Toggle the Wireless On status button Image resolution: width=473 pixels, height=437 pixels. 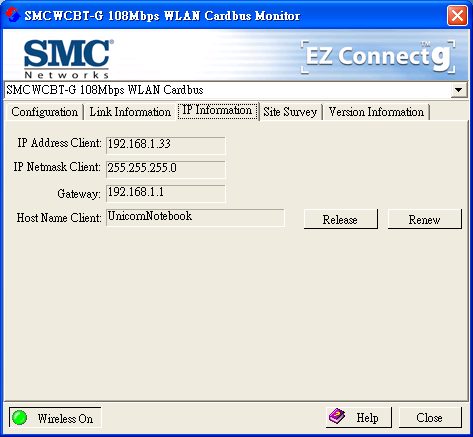(x=55, y=417)
